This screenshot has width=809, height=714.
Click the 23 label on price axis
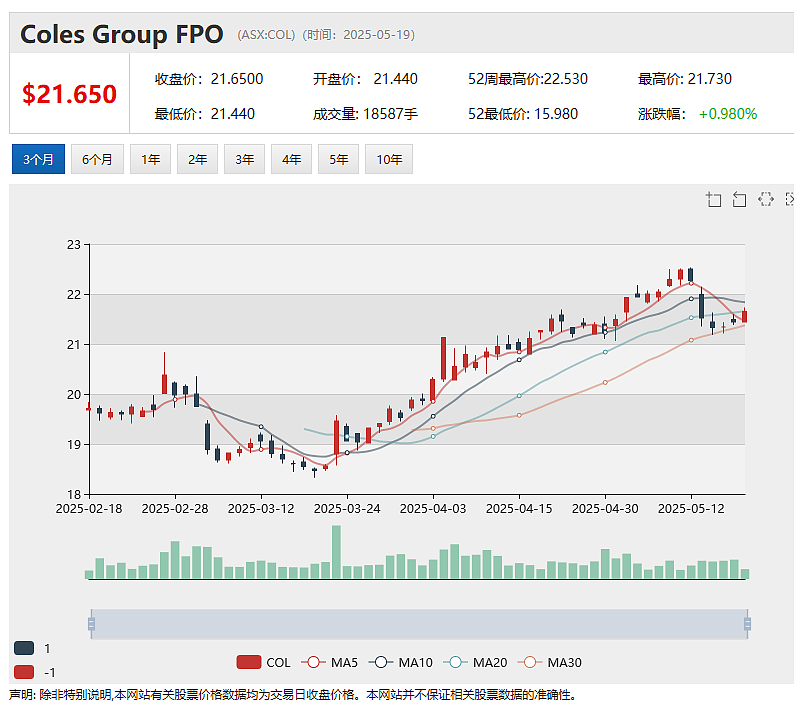[74, 245]
